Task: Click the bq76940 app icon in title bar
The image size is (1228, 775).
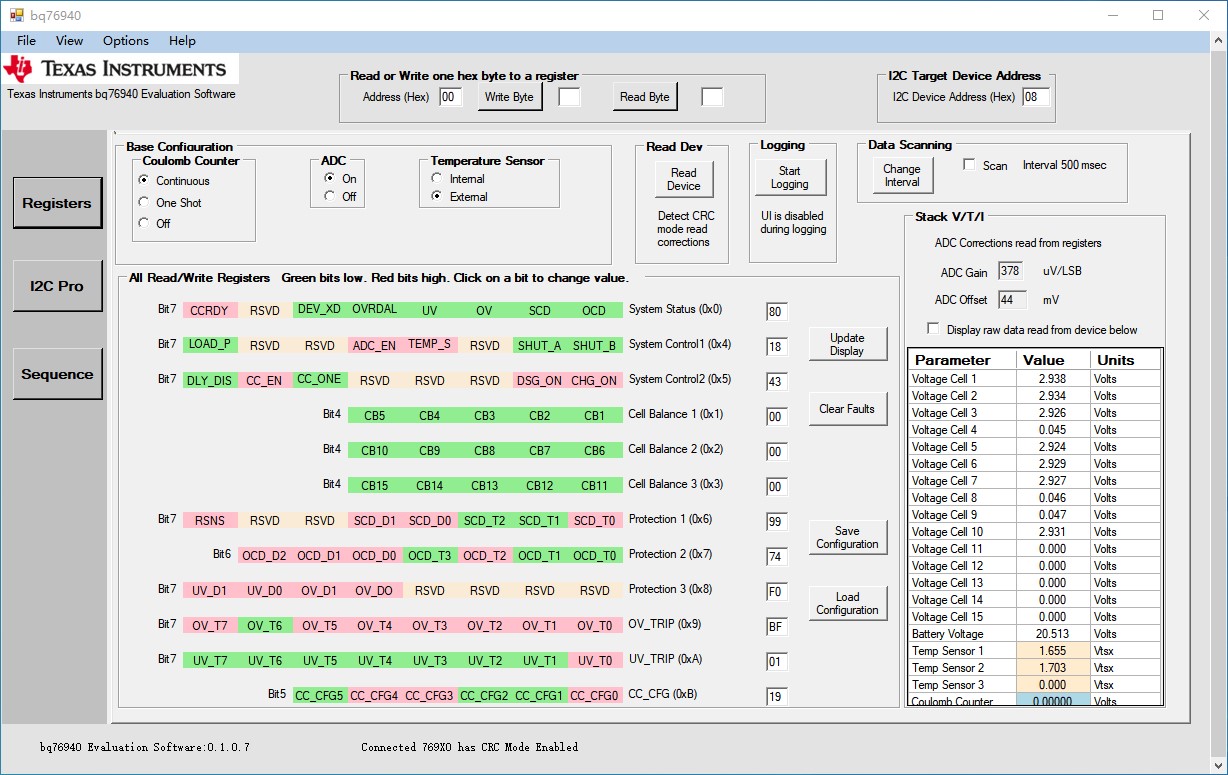Action: pyautogui.click(x=16, y=15)
